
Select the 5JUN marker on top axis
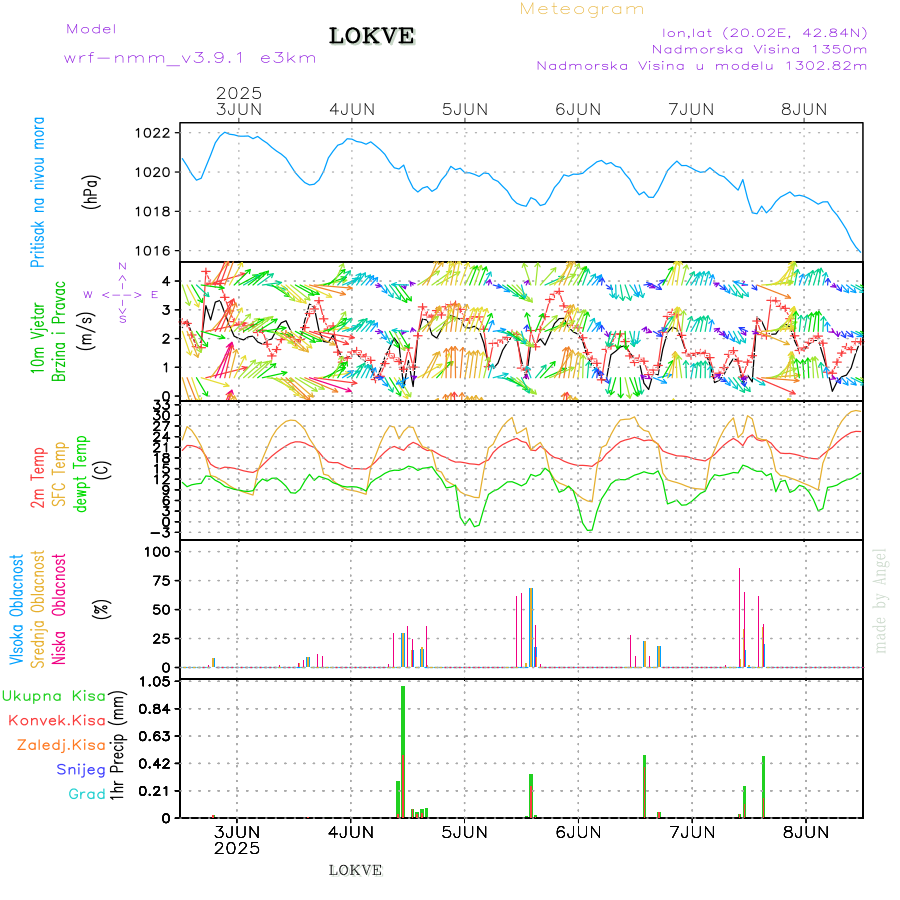point(464,109)
